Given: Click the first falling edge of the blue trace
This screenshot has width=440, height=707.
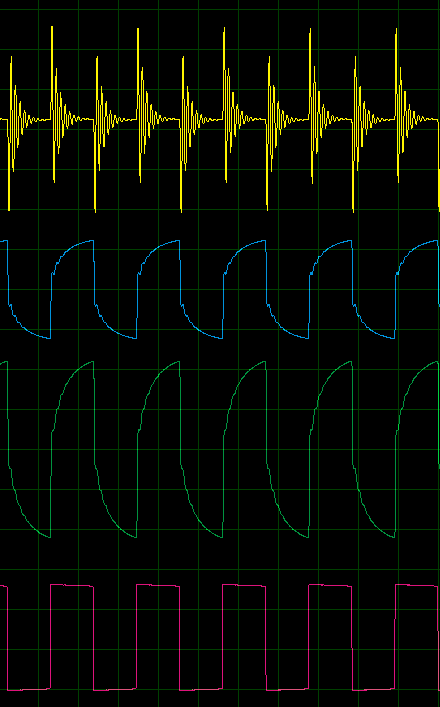Looking at the screenshot, I should click(x=8, y=273).
